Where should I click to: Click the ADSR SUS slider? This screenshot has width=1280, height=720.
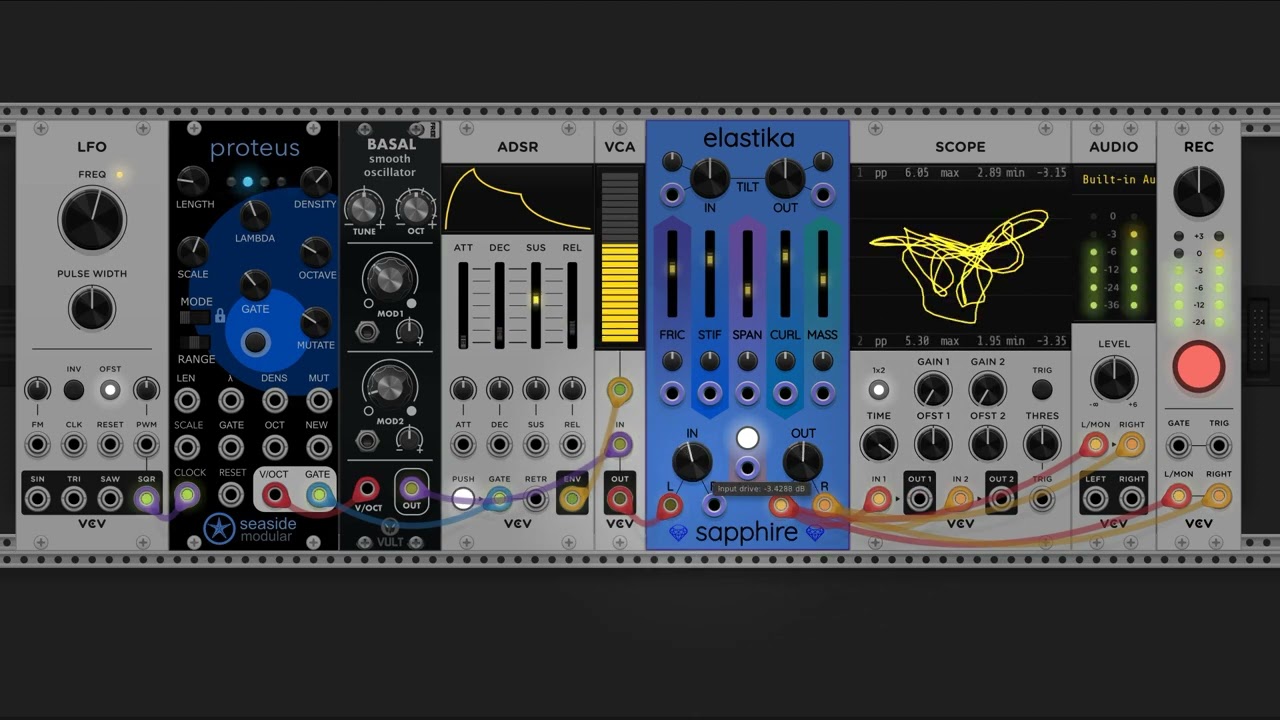536,305
